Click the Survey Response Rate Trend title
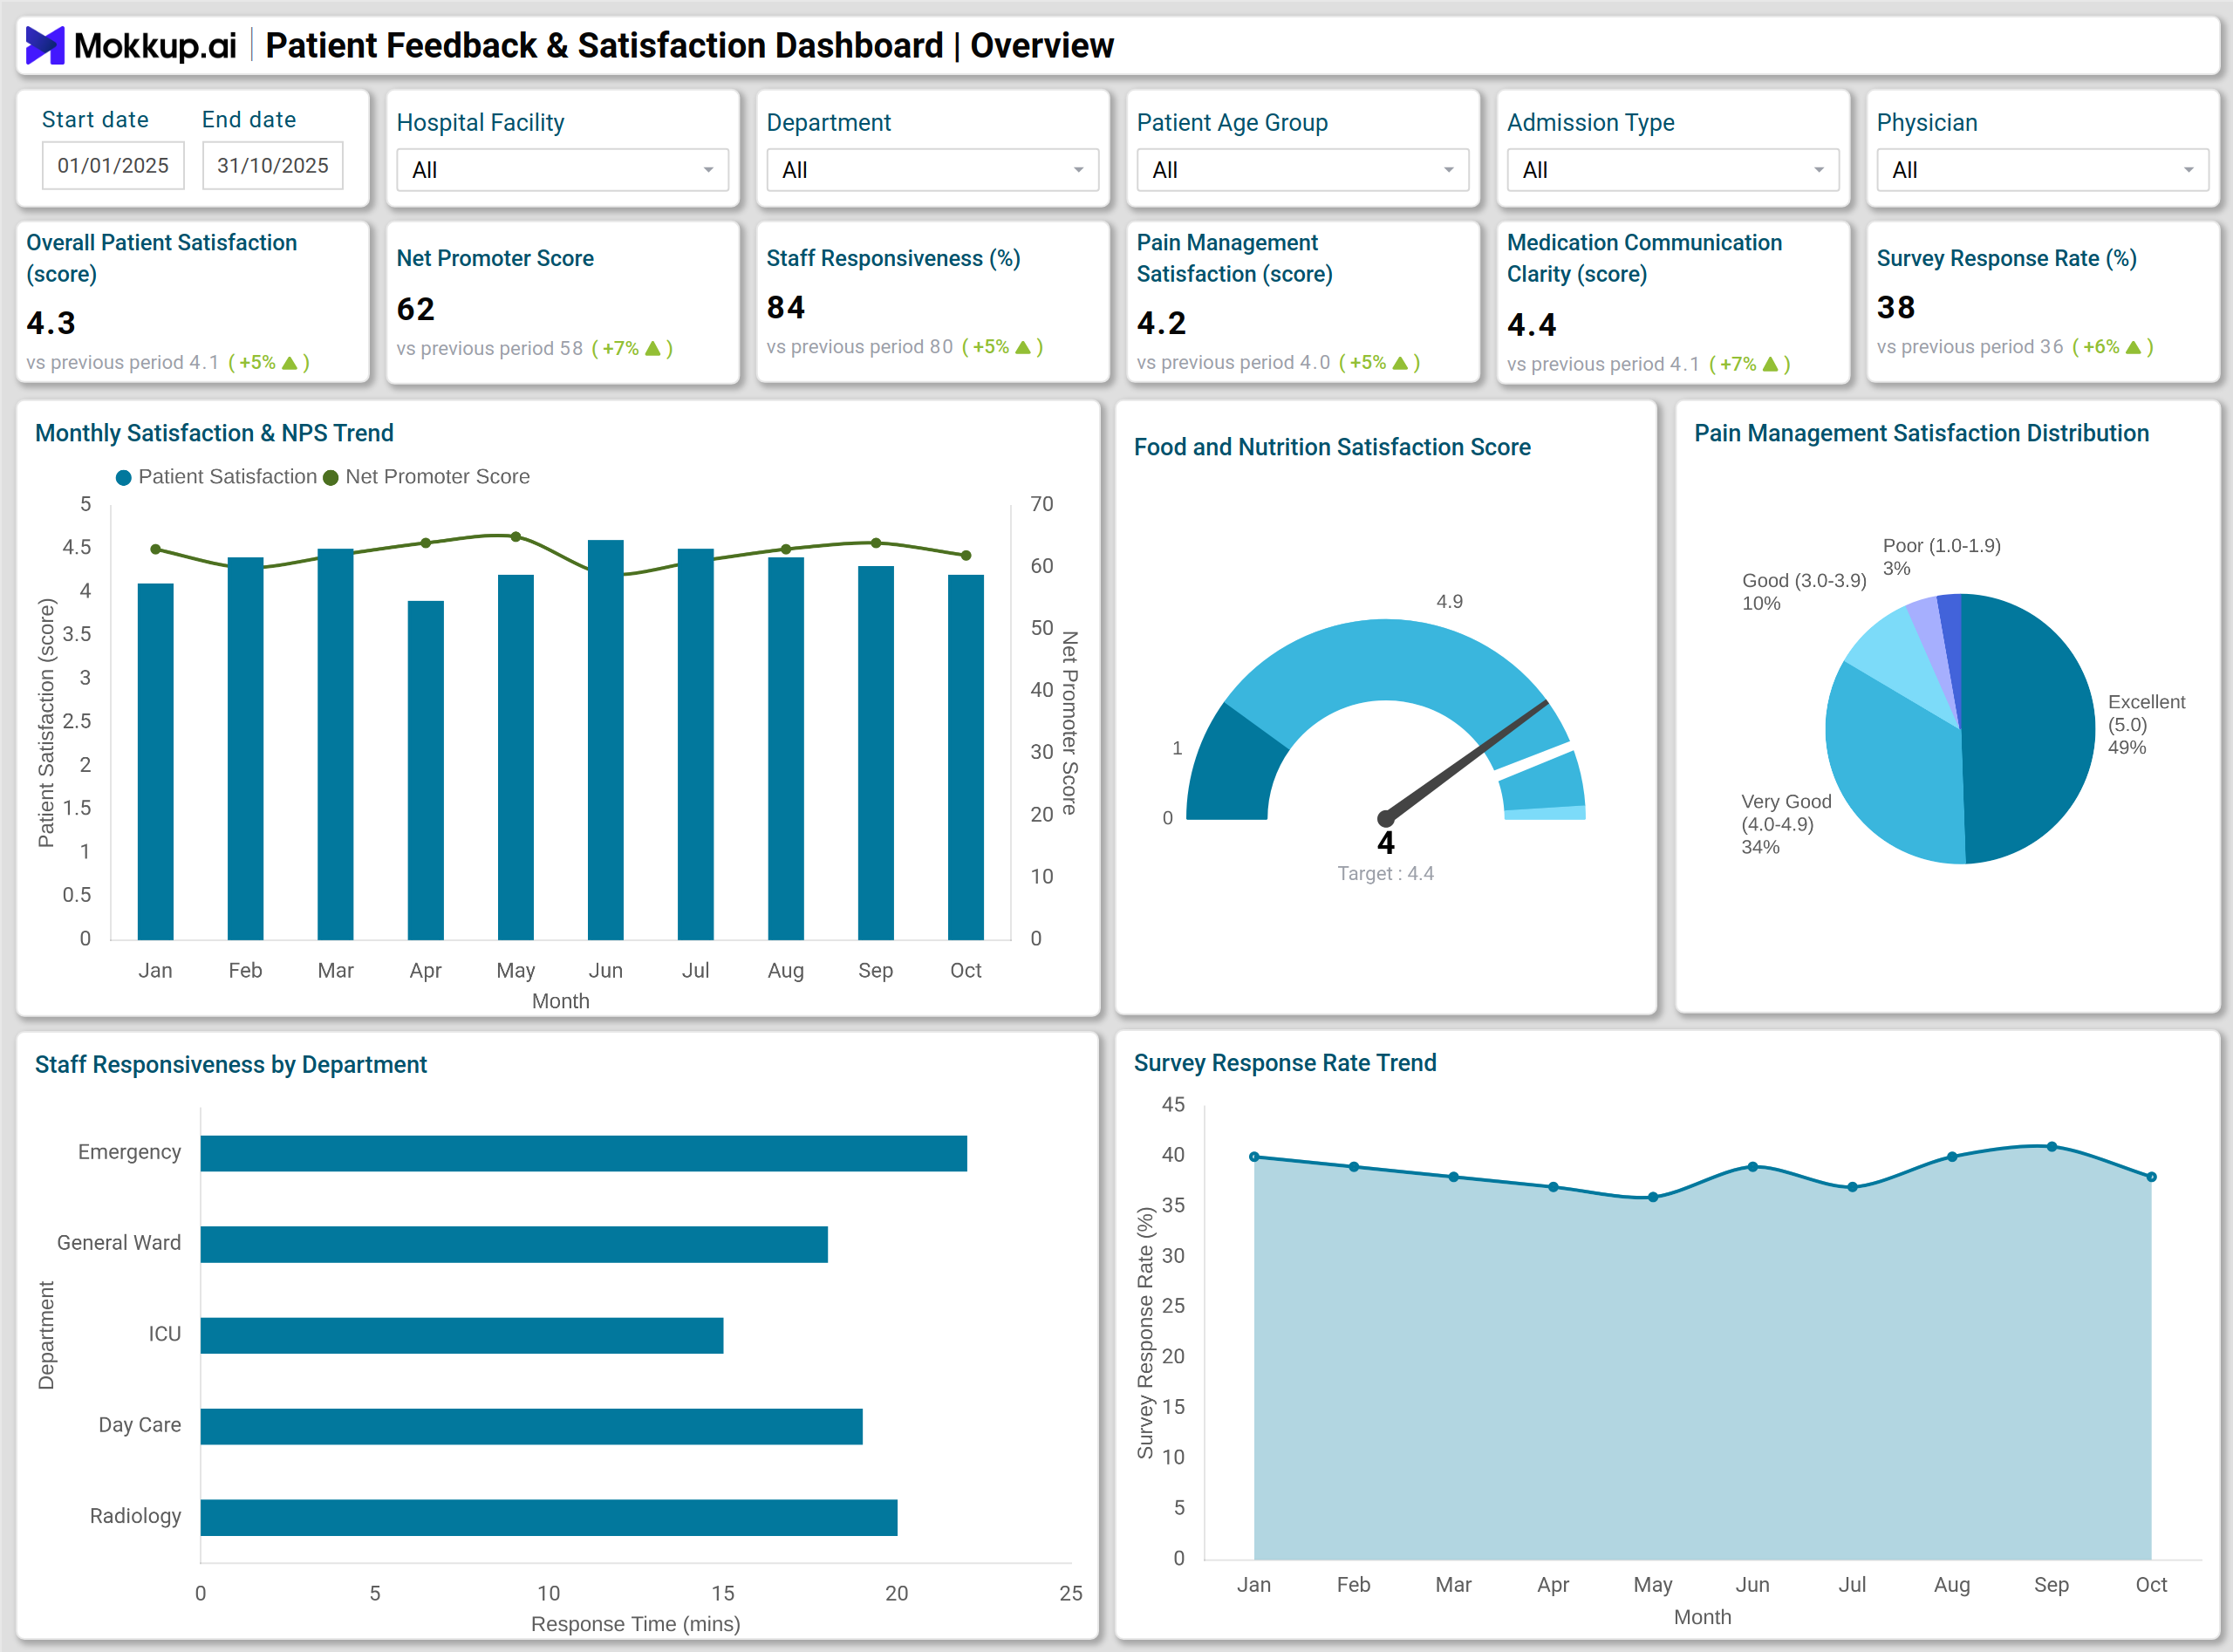This screenshot has width=2233, height=1652. (x=1285, y=1062)
